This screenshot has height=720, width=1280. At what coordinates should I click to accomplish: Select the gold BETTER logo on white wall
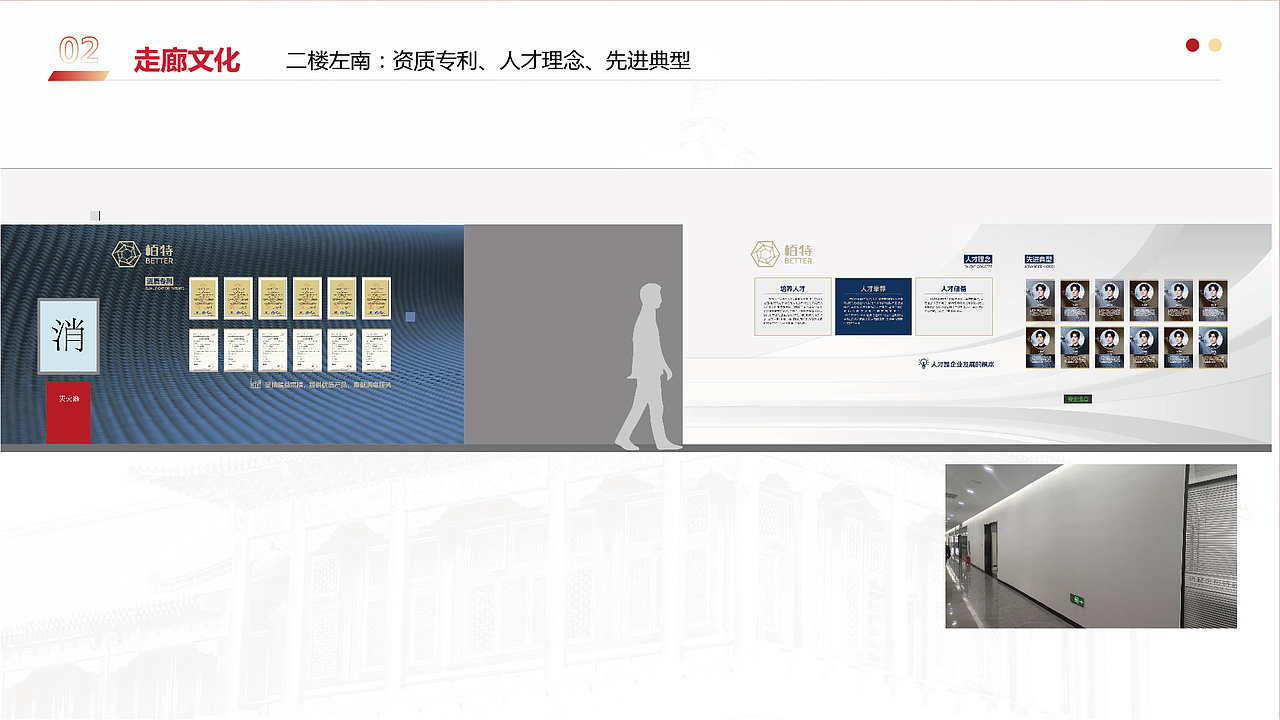(767, 253)
